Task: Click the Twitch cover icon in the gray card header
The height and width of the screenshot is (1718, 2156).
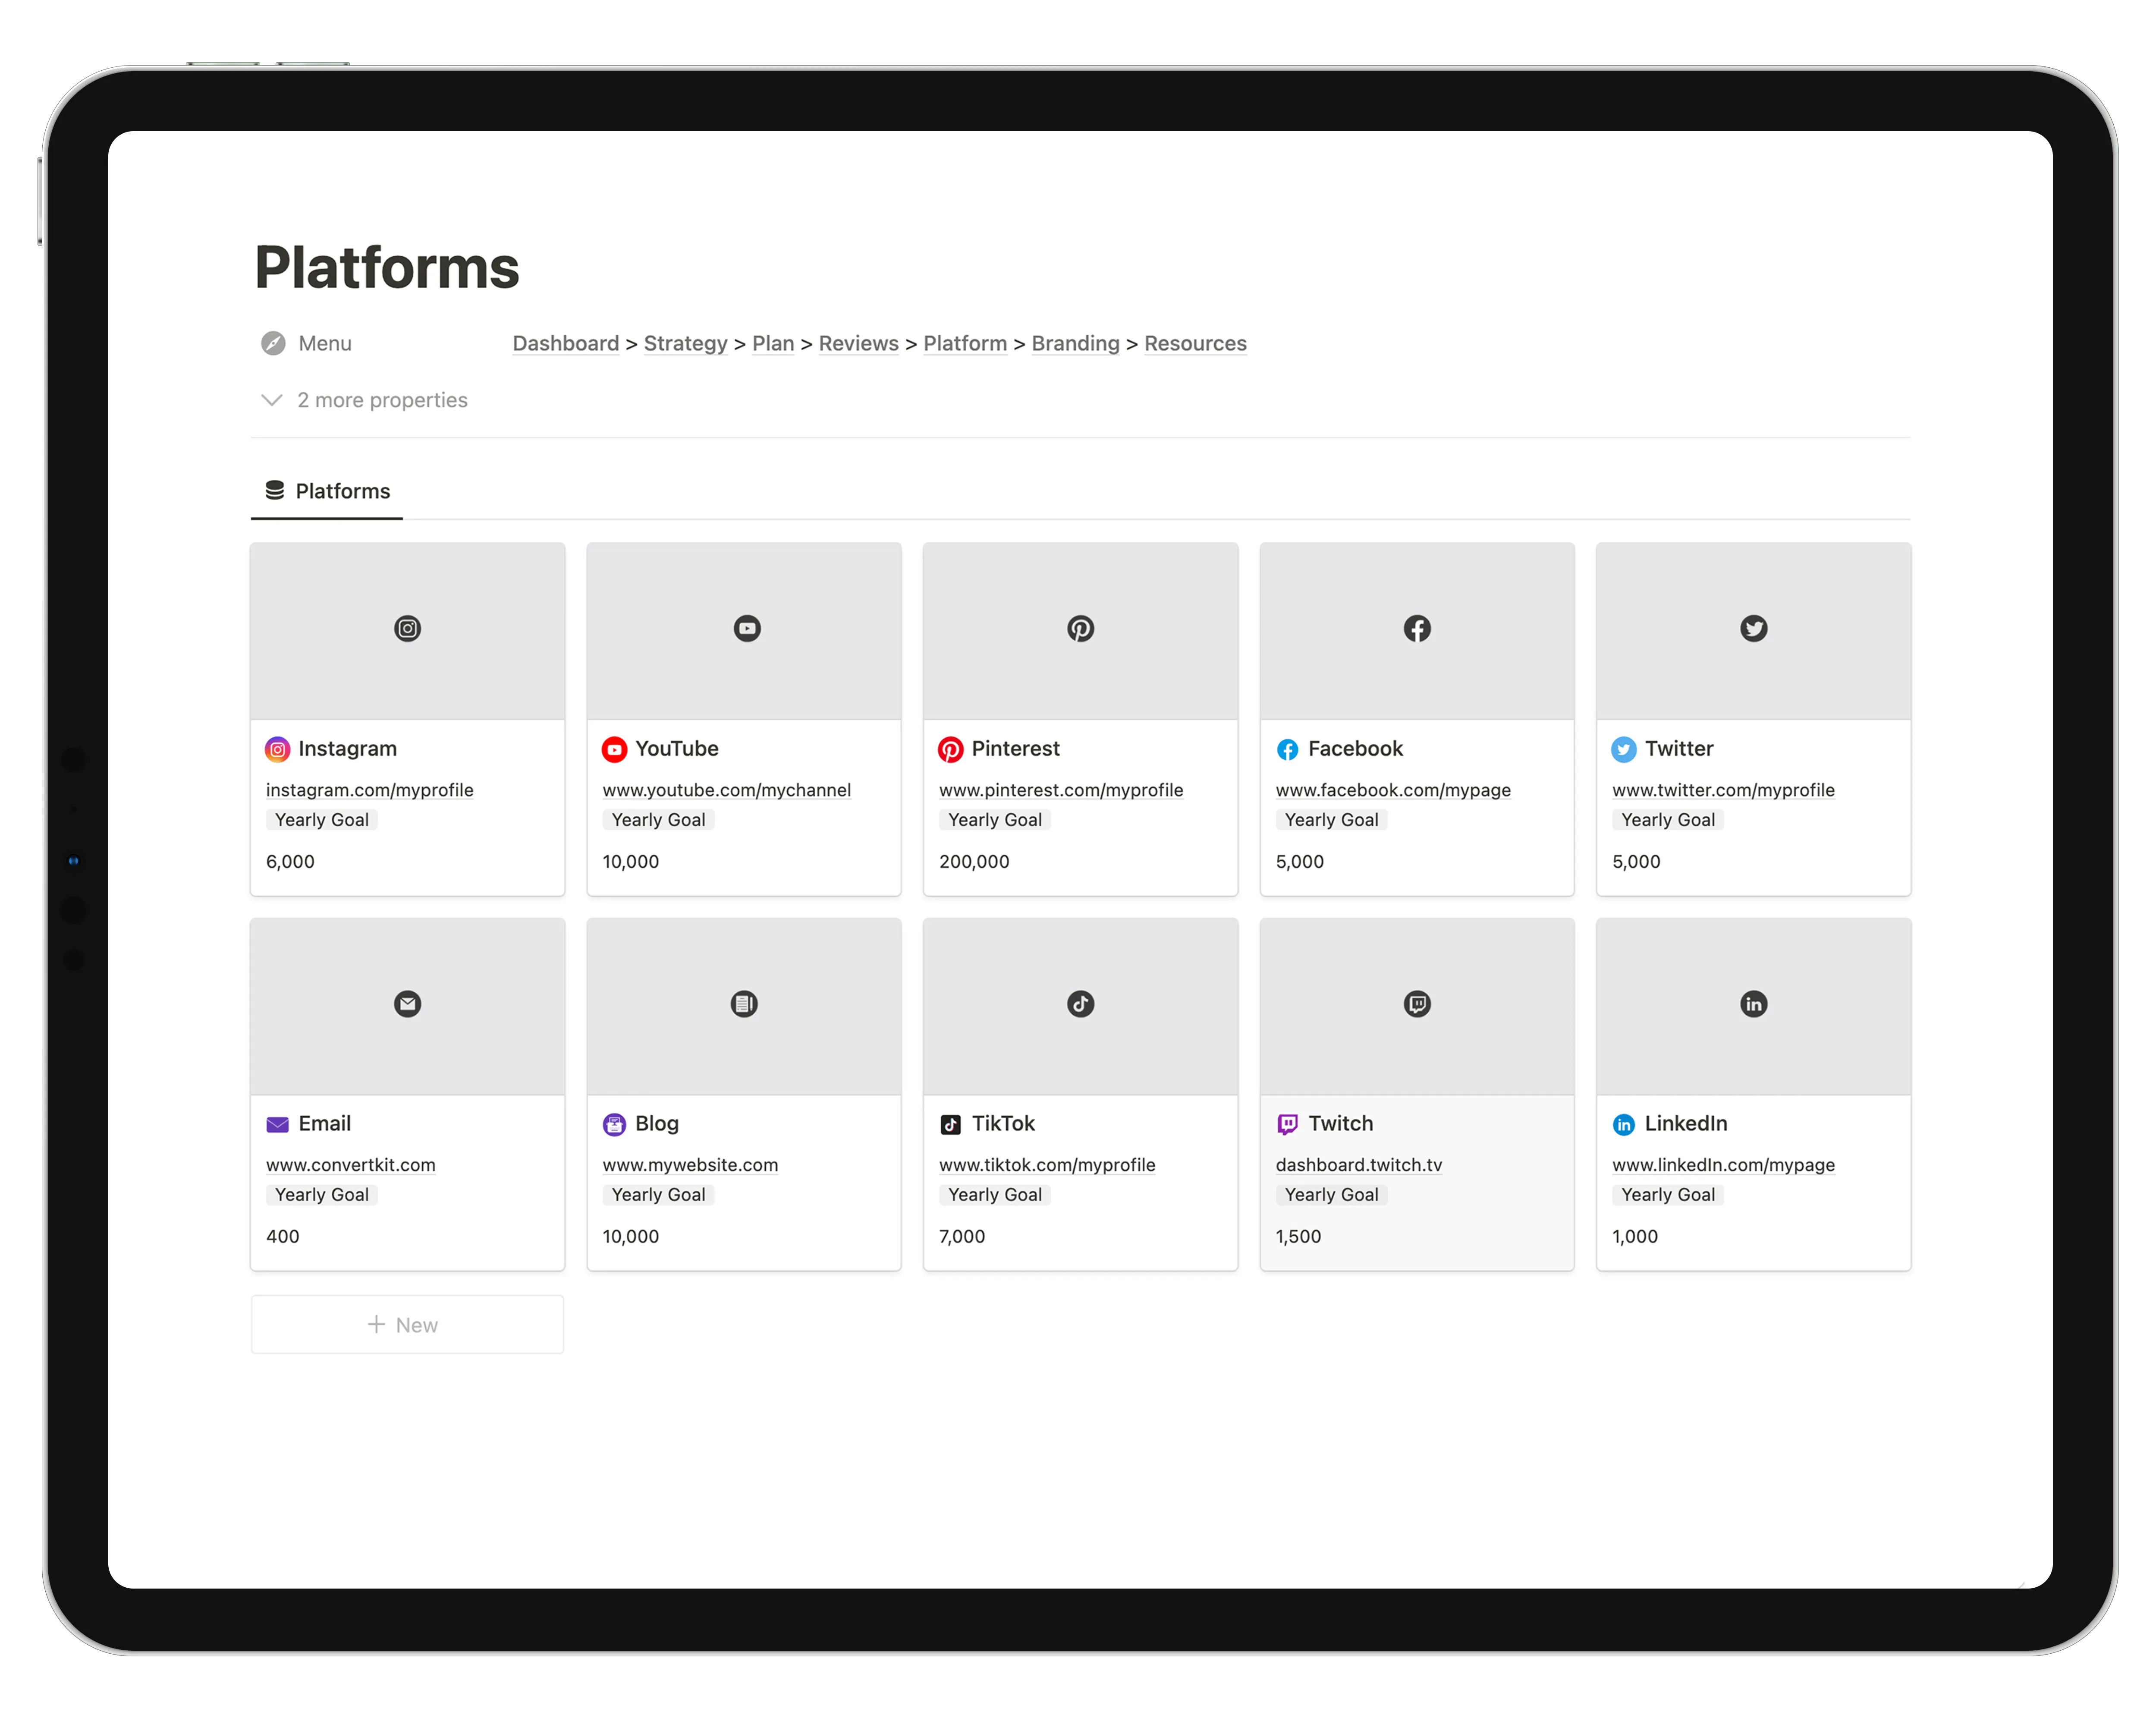Action: click(x=1417, y=1003)
